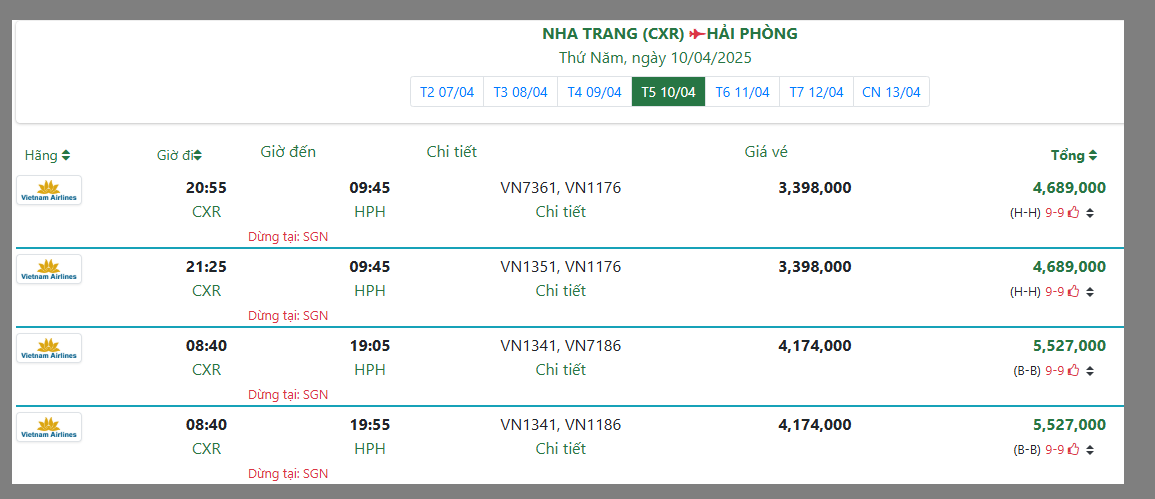
Task: Click thumbs-up icon on the 20:55 flight
Action: pyautogui.click(x=1074, y=211)
